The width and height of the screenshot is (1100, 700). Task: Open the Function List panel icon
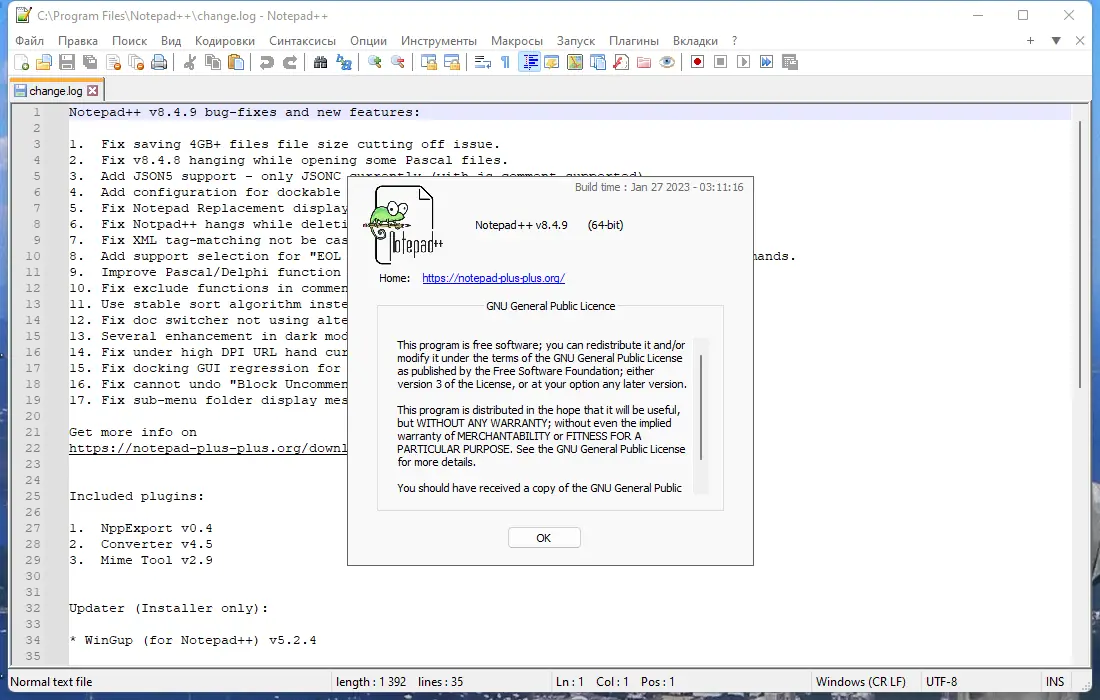click(x=621, y=62)
